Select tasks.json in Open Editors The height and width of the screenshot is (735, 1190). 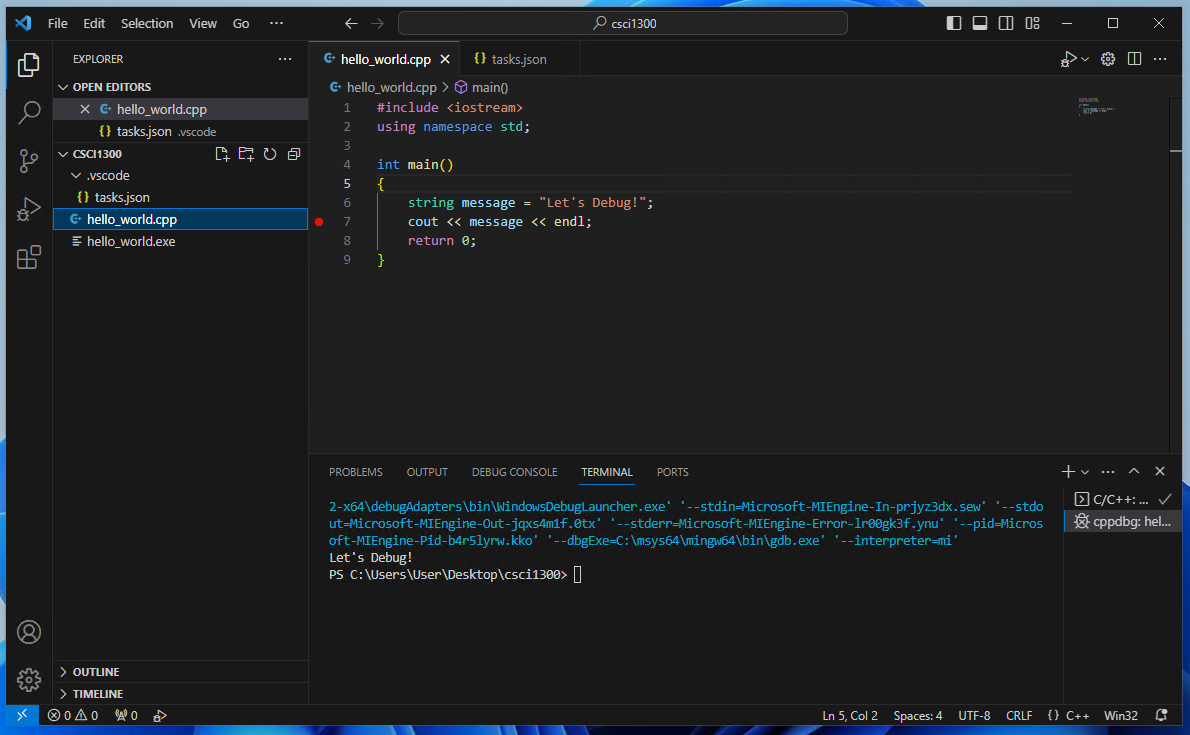coord(181,131)
